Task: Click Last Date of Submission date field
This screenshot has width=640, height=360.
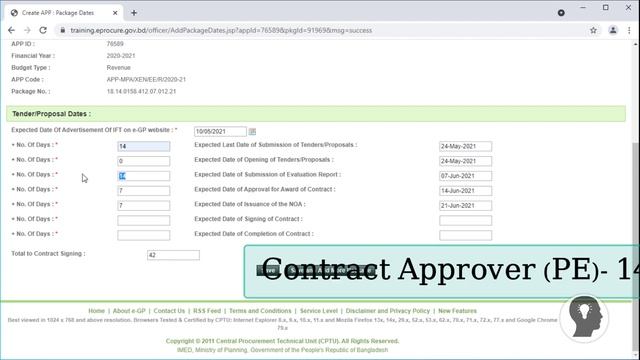Action: click(x=466, y=146)
